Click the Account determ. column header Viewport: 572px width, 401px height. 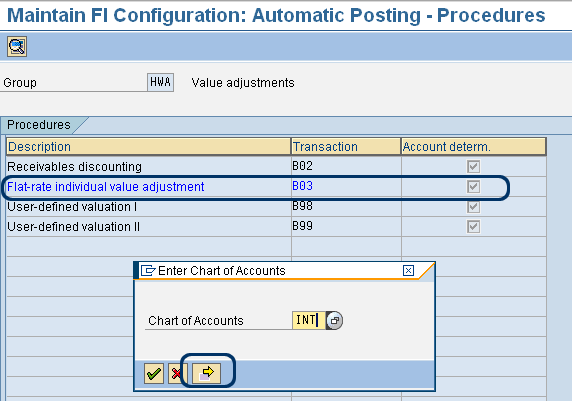tap(474, 147)
